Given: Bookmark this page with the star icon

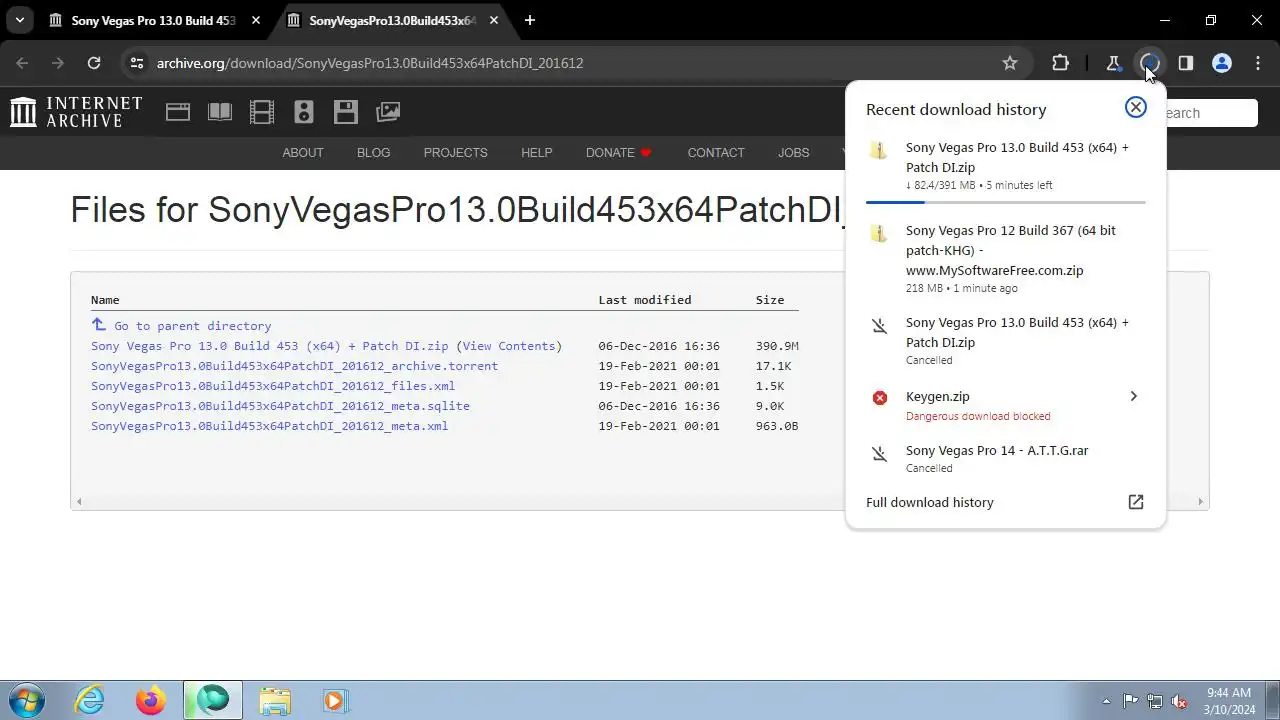Looking at the screenshot, I should point(1010,63).
